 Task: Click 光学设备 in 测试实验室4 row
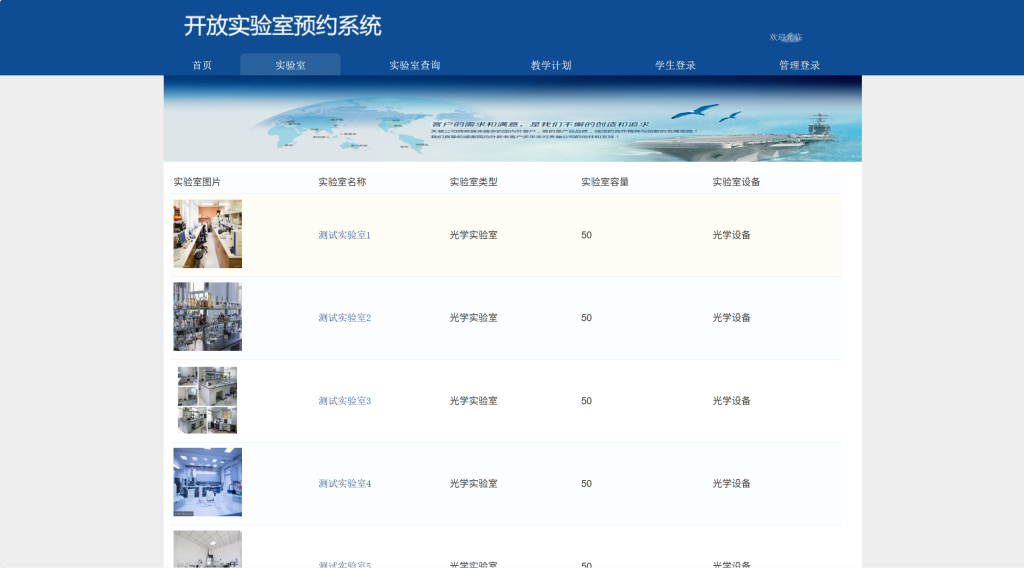[x=731, y=484]
